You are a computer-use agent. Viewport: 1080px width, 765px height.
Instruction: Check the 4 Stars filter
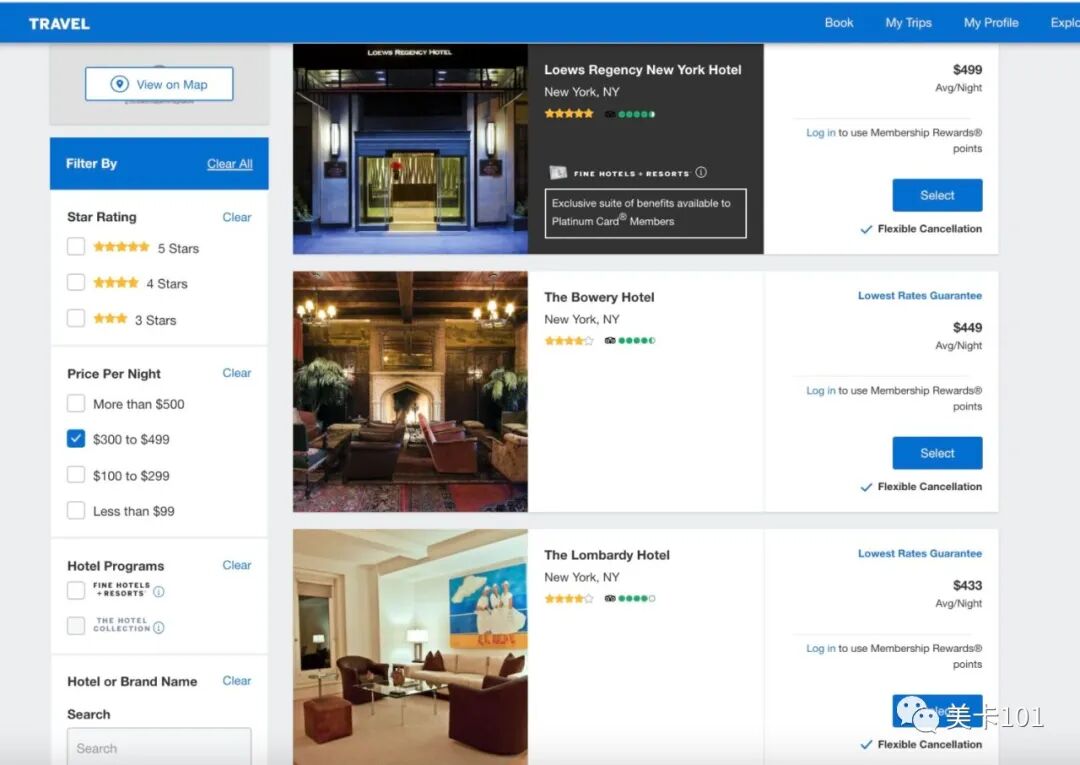tap(76, 282)
